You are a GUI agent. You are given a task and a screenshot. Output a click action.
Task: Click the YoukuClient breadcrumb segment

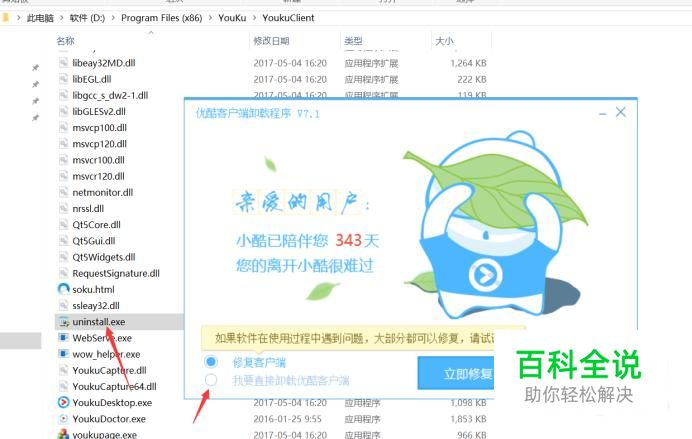288,18
